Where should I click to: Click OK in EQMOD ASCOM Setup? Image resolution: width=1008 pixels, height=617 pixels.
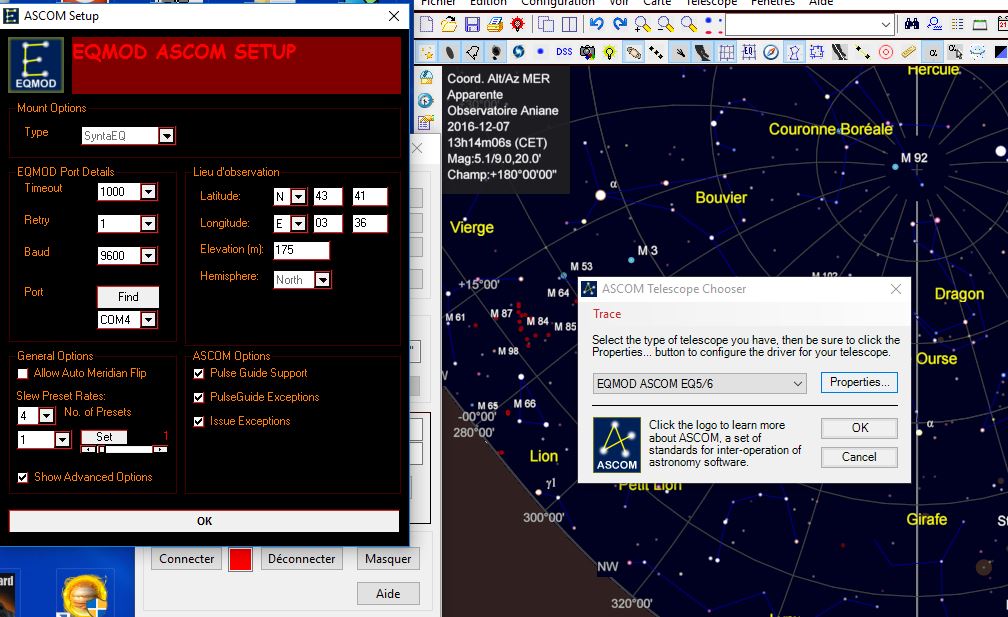[x=204, y=521]
